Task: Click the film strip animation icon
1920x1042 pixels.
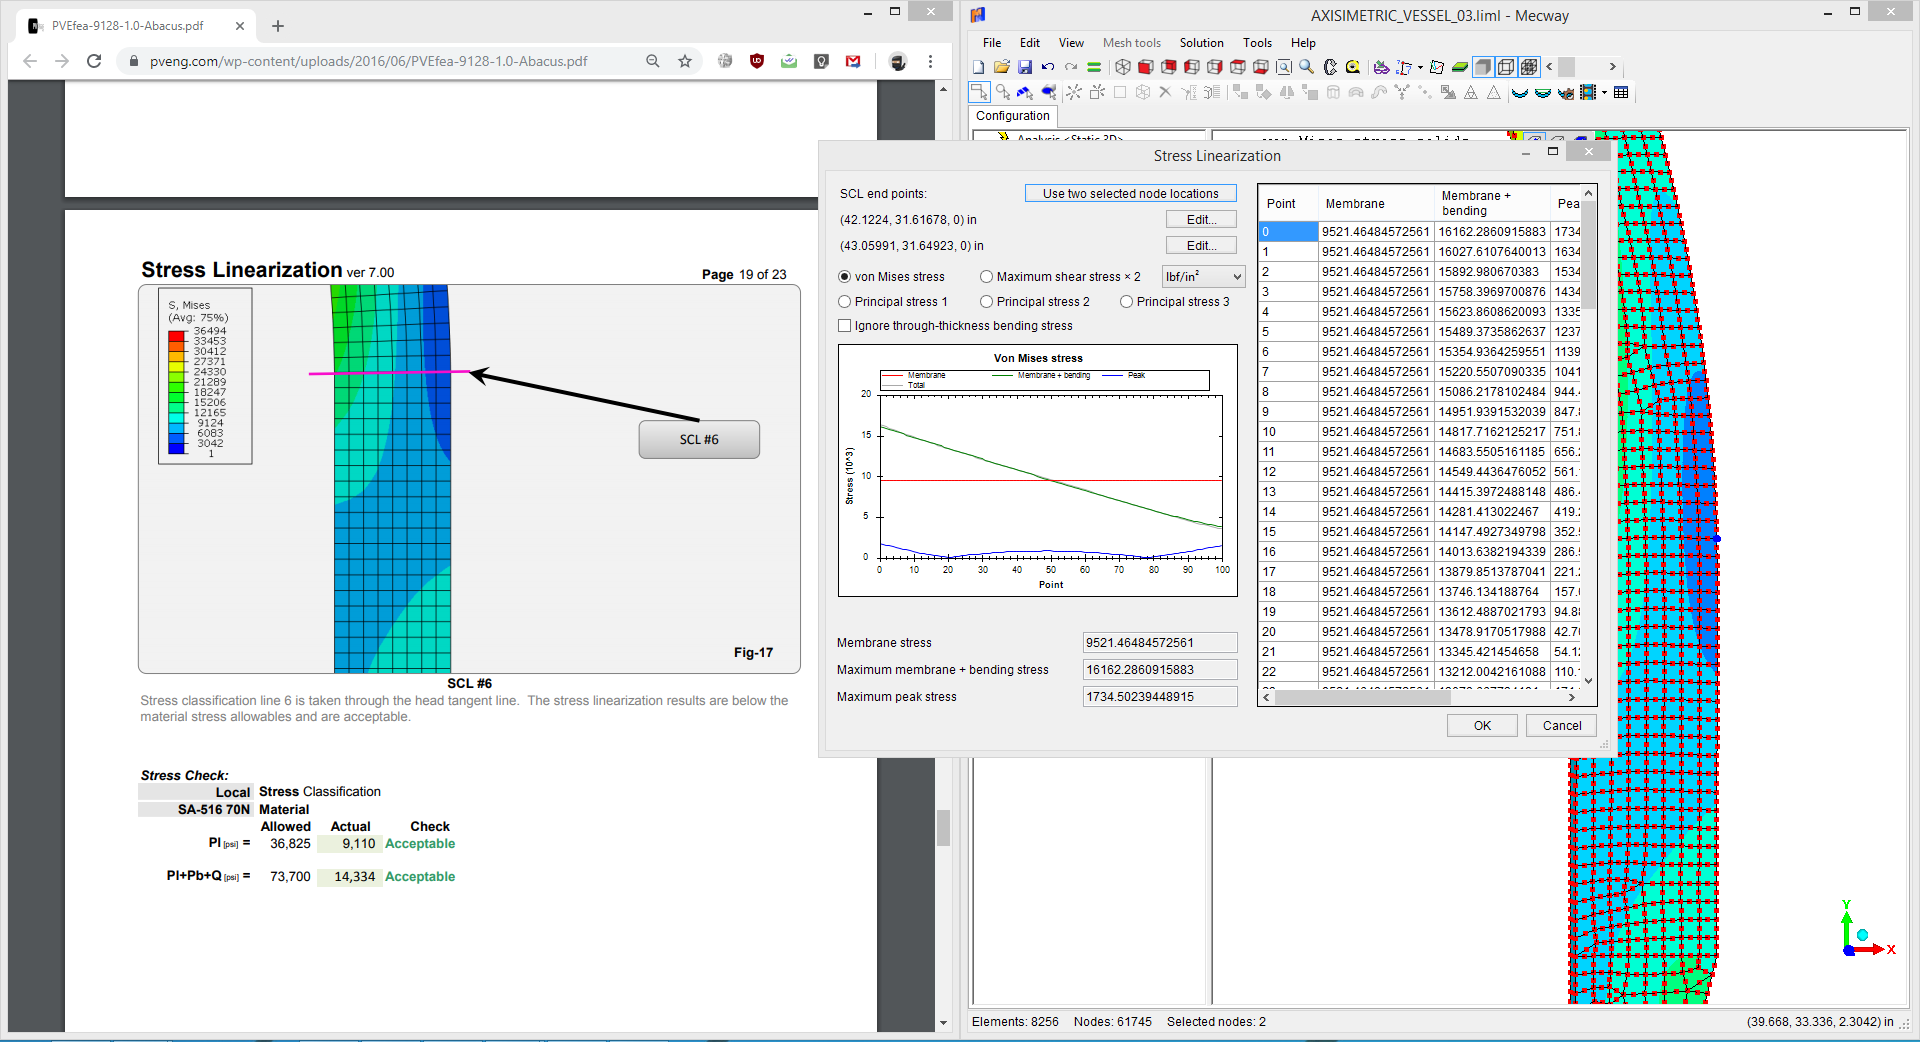Action: click(1588, 93)
